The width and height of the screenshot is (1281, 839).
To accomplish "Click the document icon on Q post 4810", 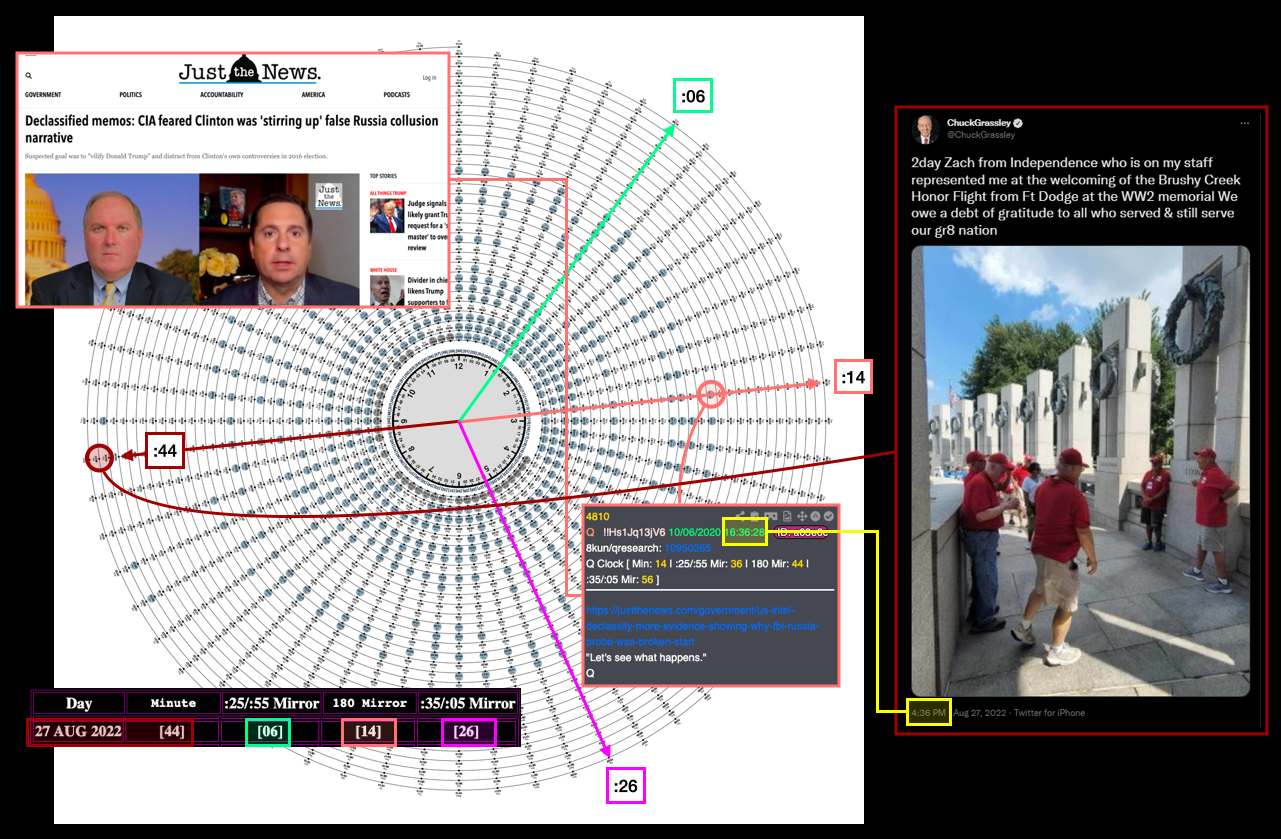I will 787,516.
